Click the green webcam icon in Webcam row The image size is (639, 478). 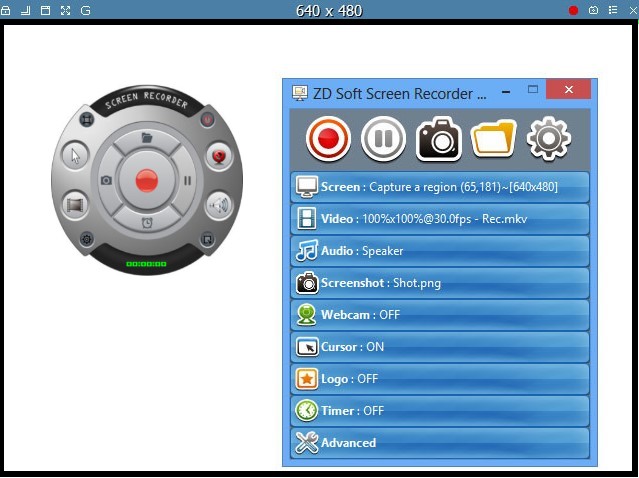306,315
